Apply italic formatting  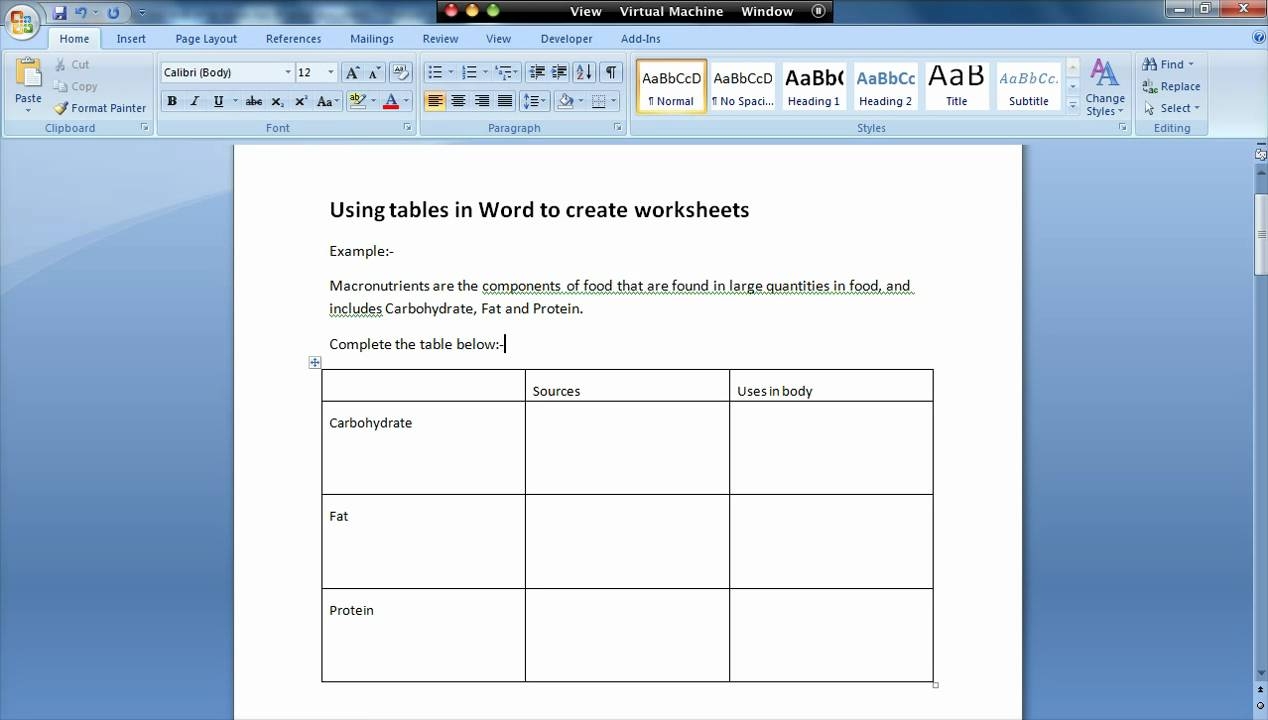tap(195, 100)
